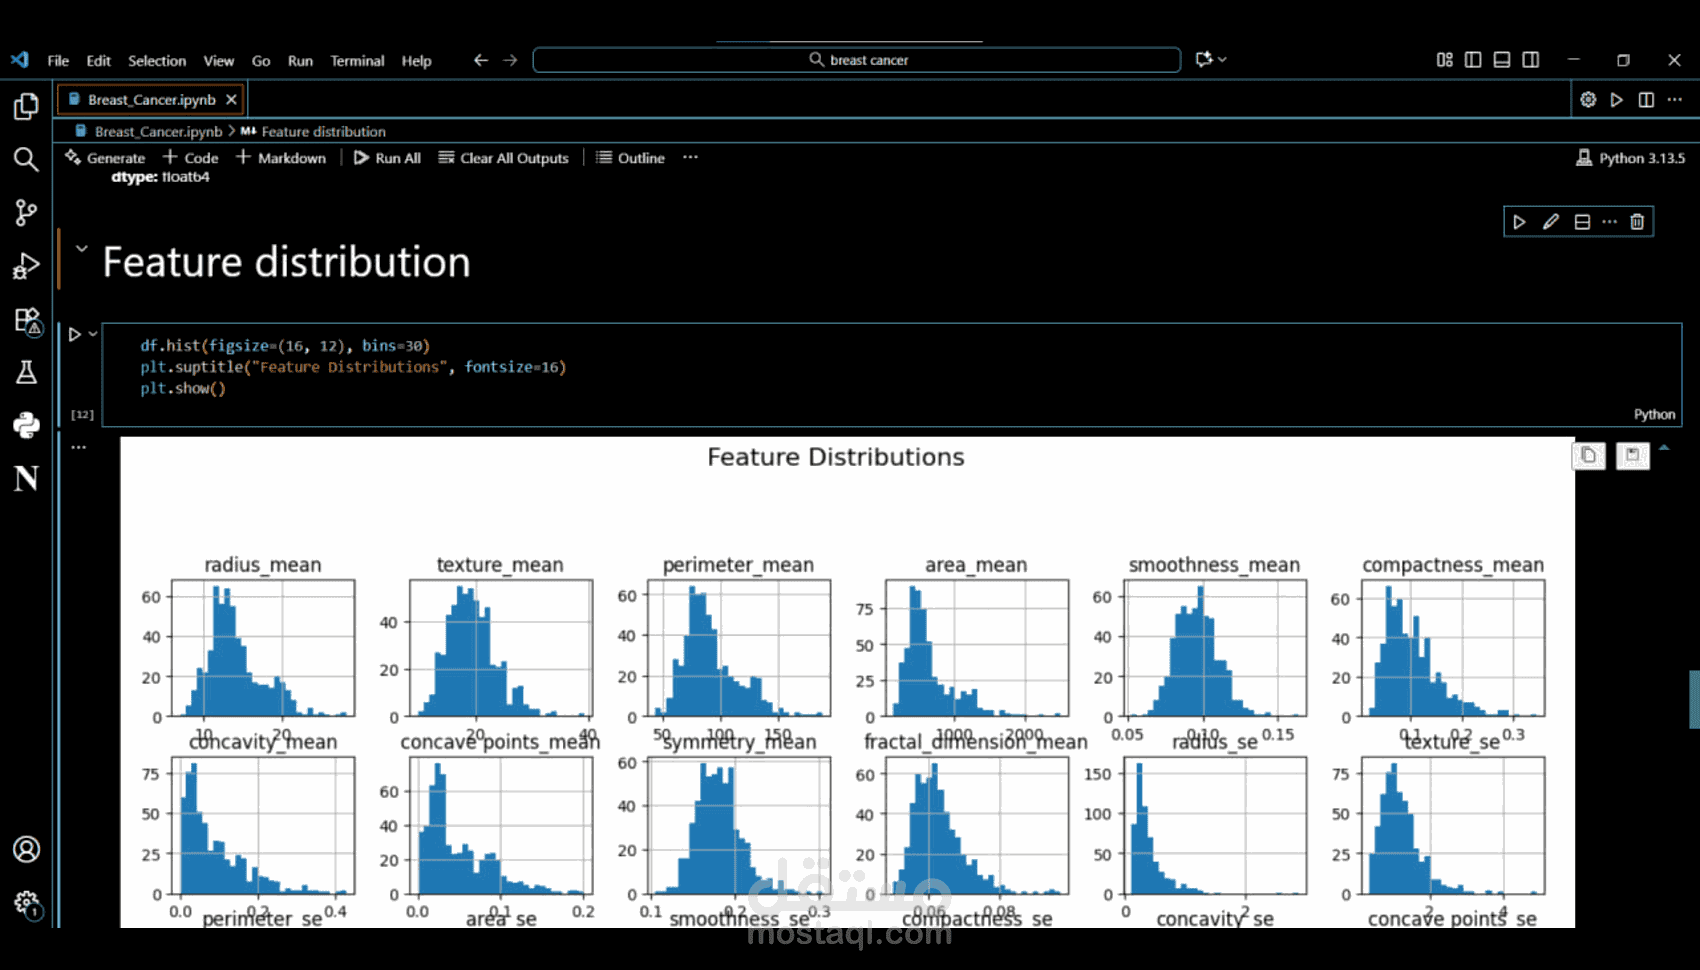The height and width of the screenshot is (970, 1700).
Task: Open output cell more actions ellipsis
Action: [x=79, y=447]
